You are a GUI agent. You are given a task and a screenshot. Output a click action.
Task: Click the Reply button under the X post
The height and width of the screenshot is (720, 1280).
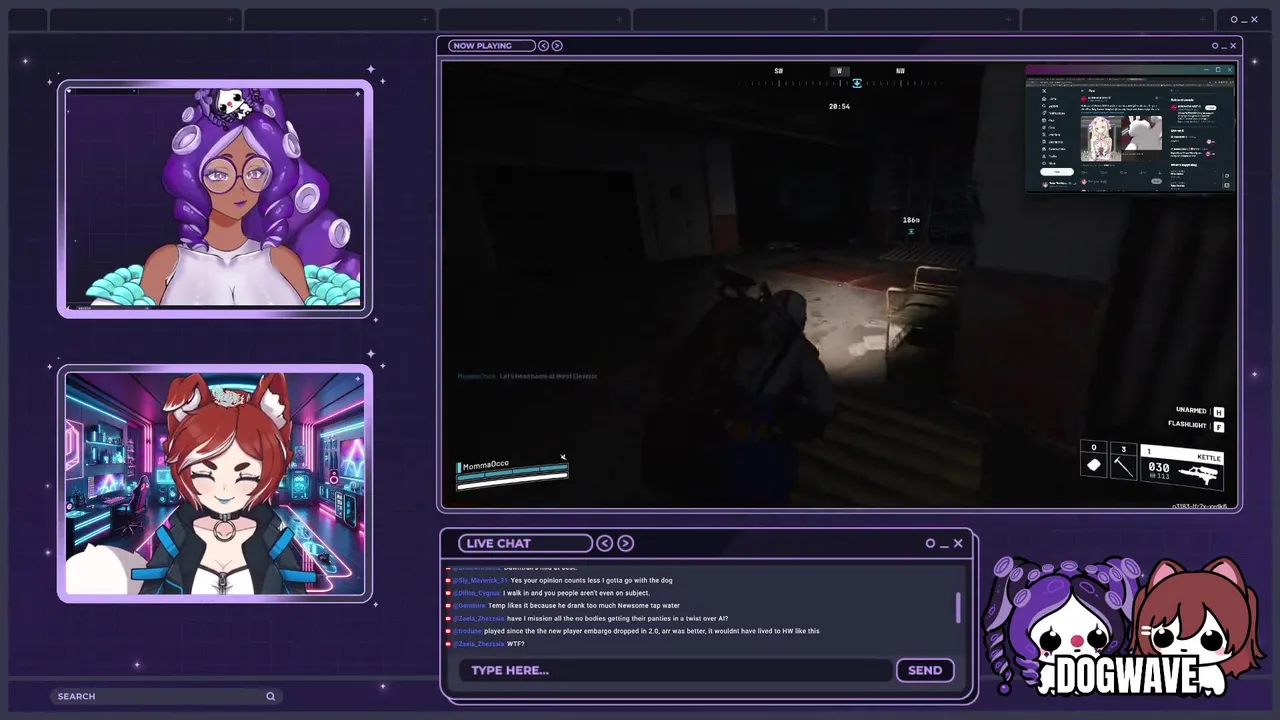pos(1157,181)
